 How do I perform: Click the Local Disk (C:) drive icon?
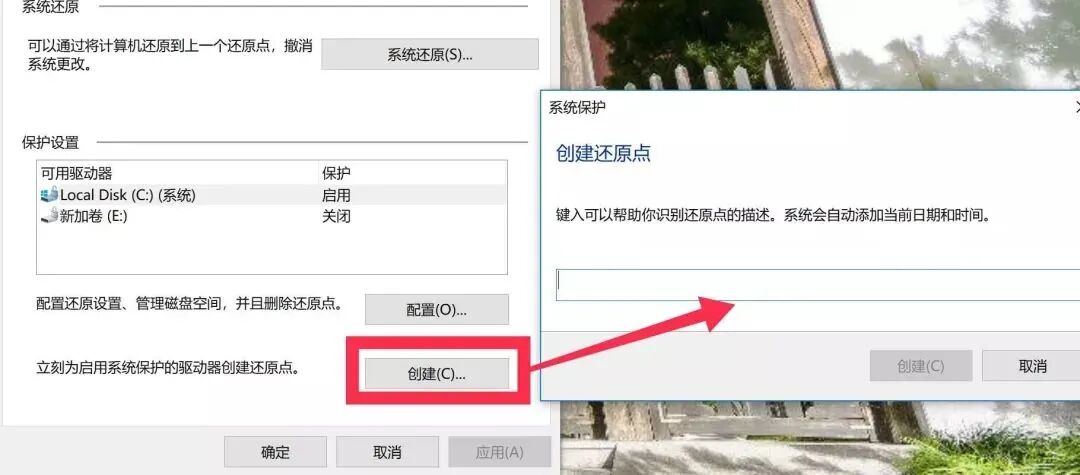(49, 195)
